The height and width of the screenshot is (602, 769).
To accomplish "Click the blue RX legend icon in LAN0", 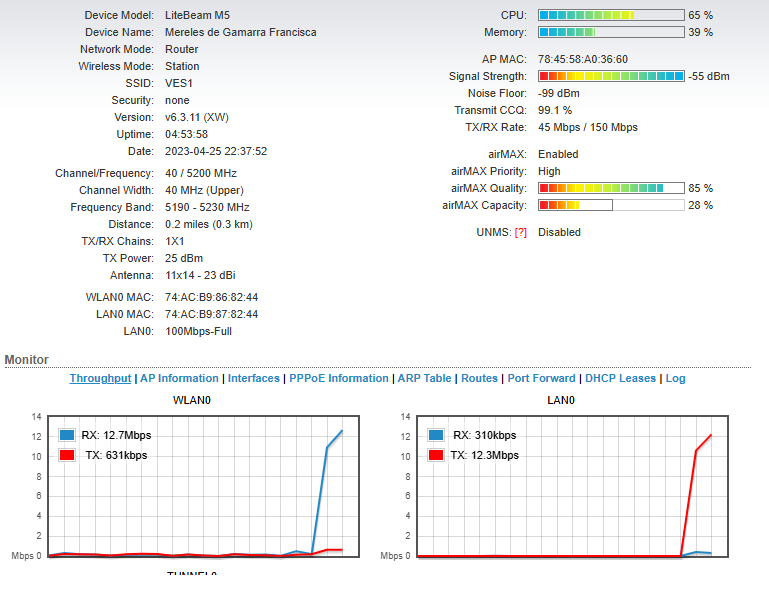I will click(x=436, y=435).
